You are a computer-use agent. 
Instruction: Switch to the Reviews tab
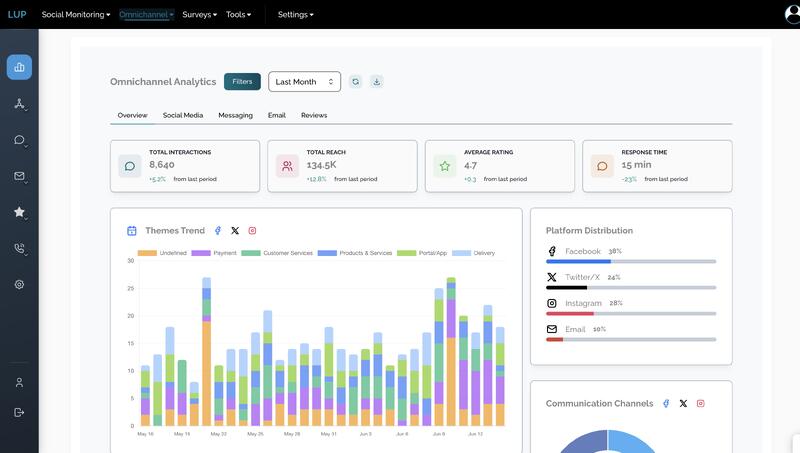point(314,115)
